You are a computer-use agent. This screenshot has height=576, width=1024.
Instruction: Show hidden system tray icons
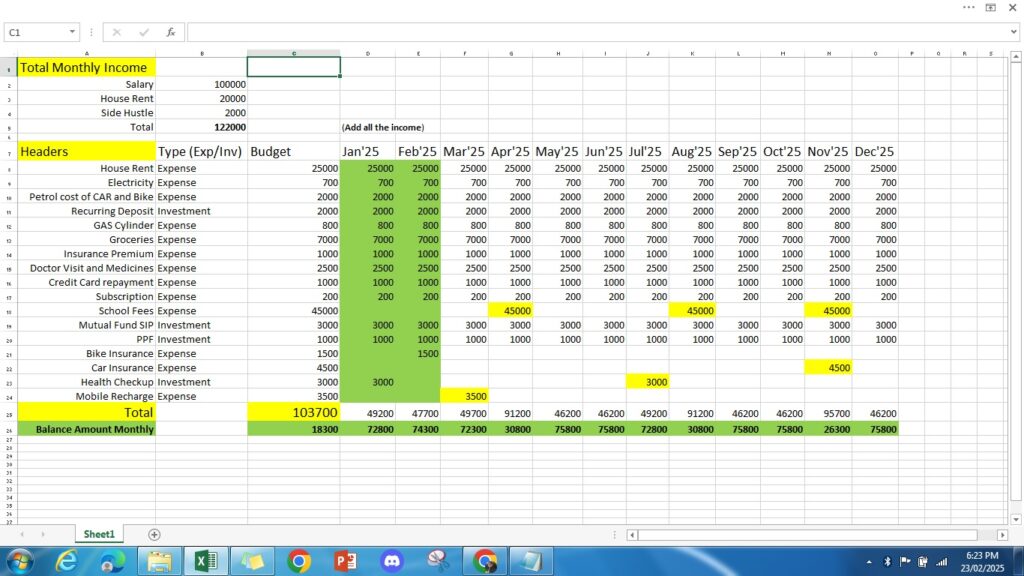coord(869,562)
